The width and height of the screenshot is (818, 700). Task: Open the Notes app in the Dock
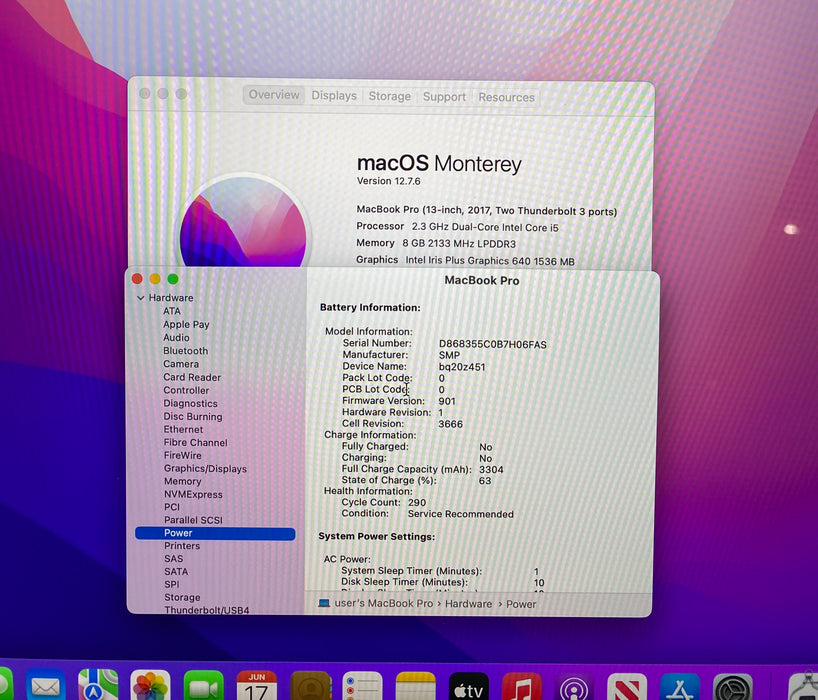[x=416, y=685]
